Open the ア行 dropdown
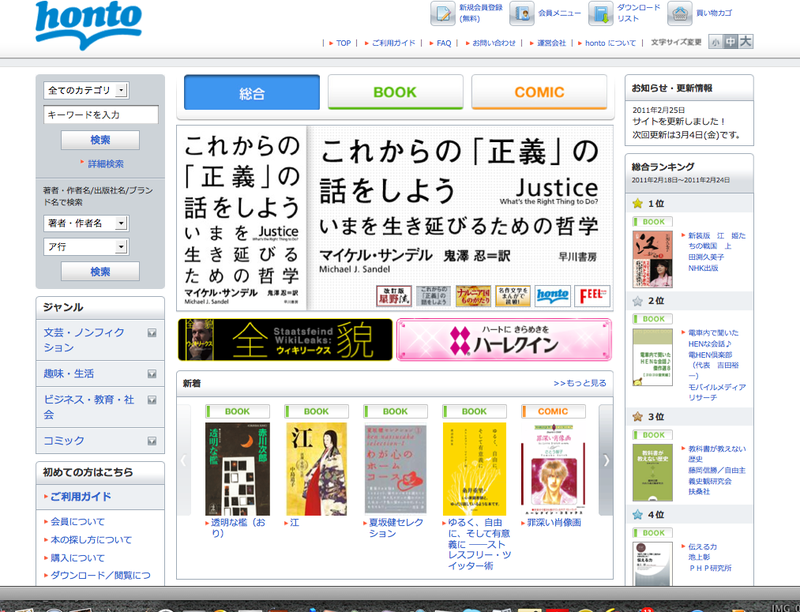Image resolution: width=800 pixels, height=612 pixels. tap(86, 247)
